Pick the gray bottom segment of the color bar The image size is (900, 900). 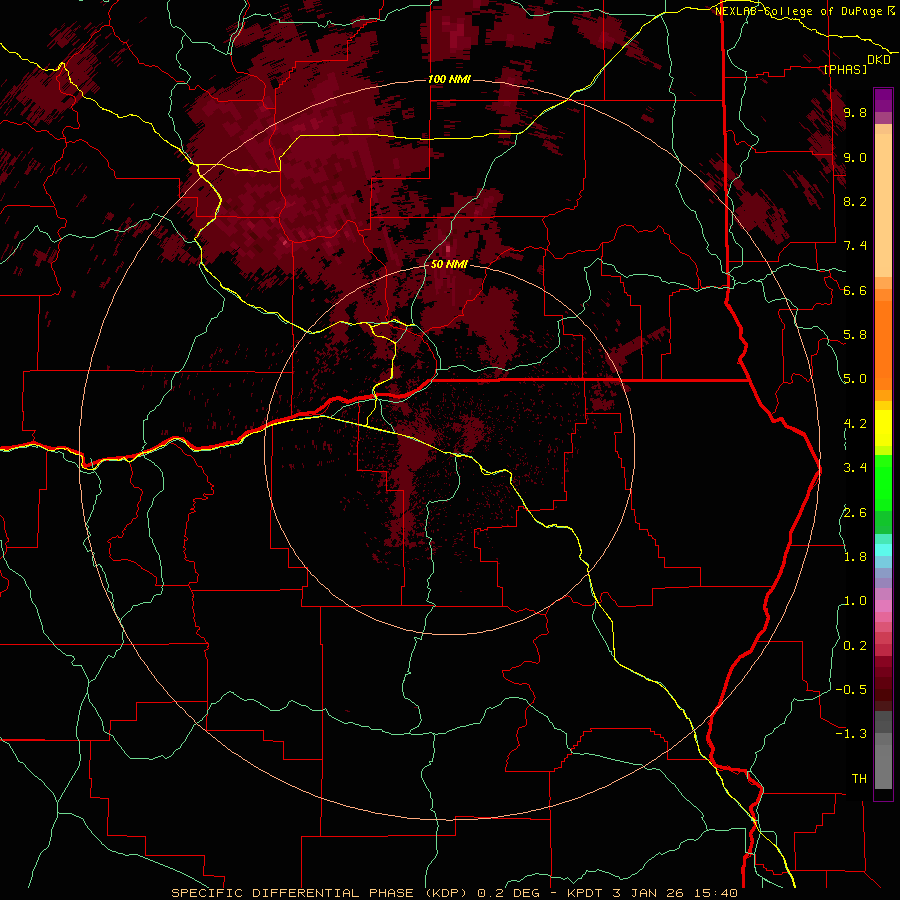tap(883, 766)
